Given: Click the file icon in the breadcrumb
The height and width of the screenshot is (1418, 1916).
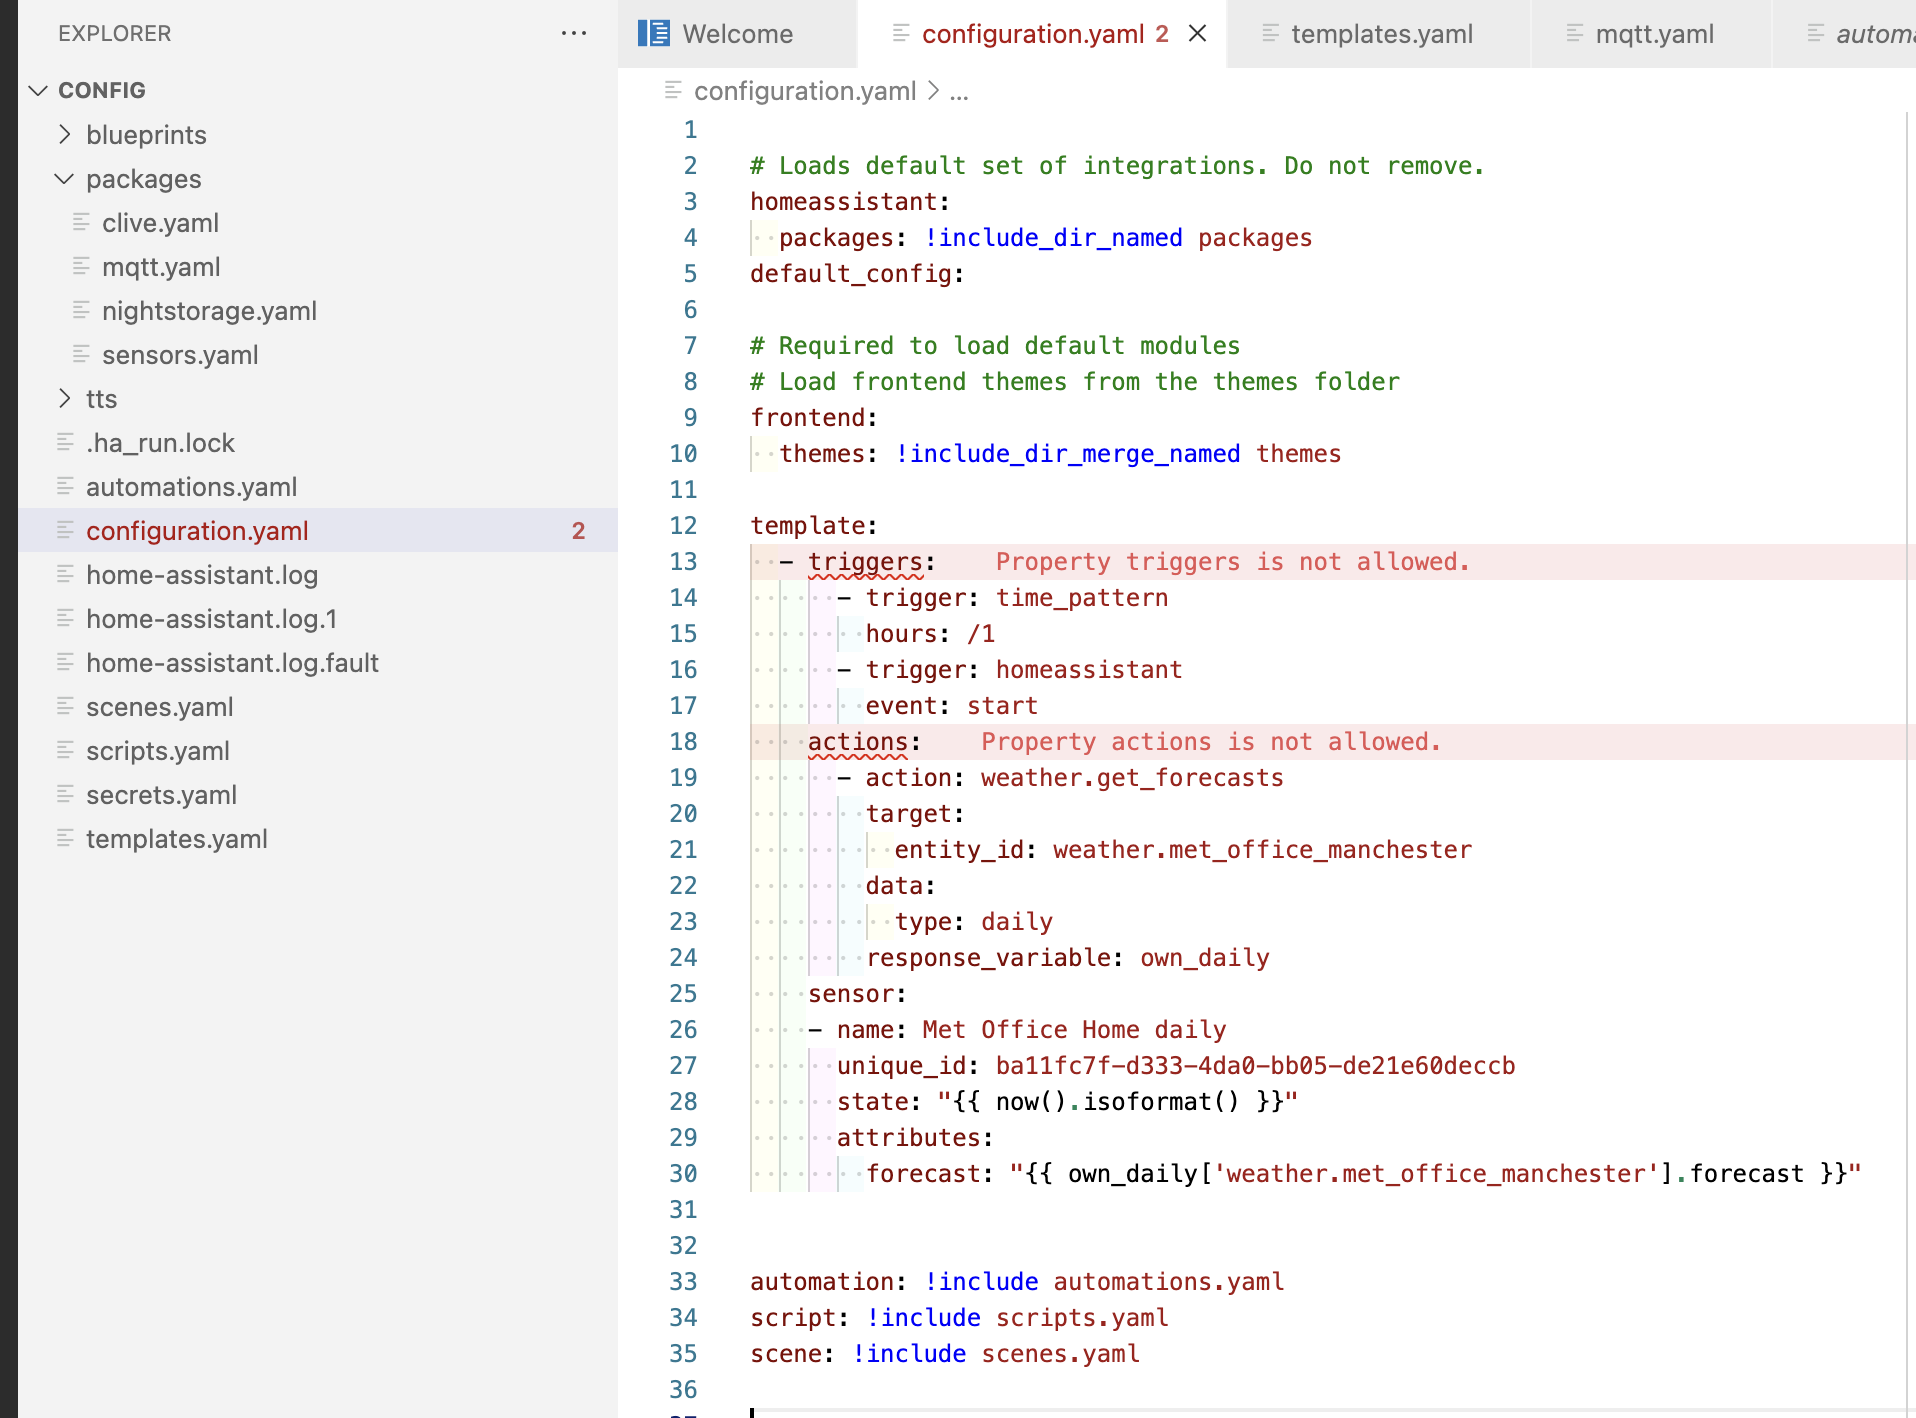Looking at the screenshot, I should point(673,91).
